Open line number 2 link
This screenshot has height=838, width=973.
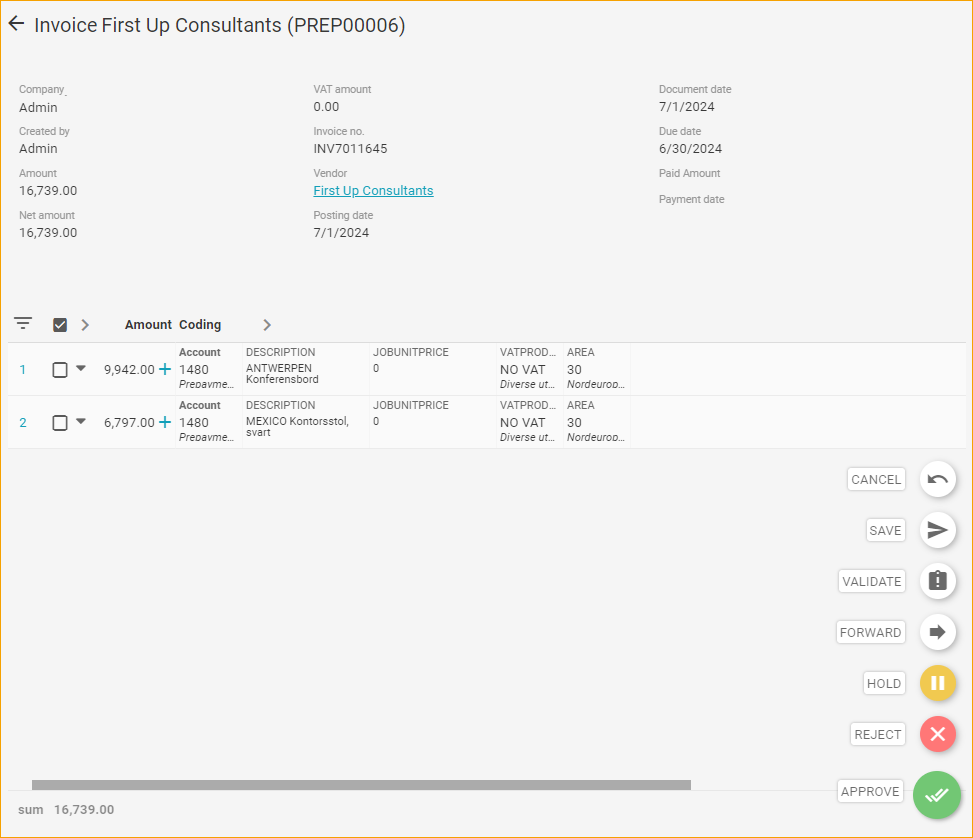coord(24,423)
